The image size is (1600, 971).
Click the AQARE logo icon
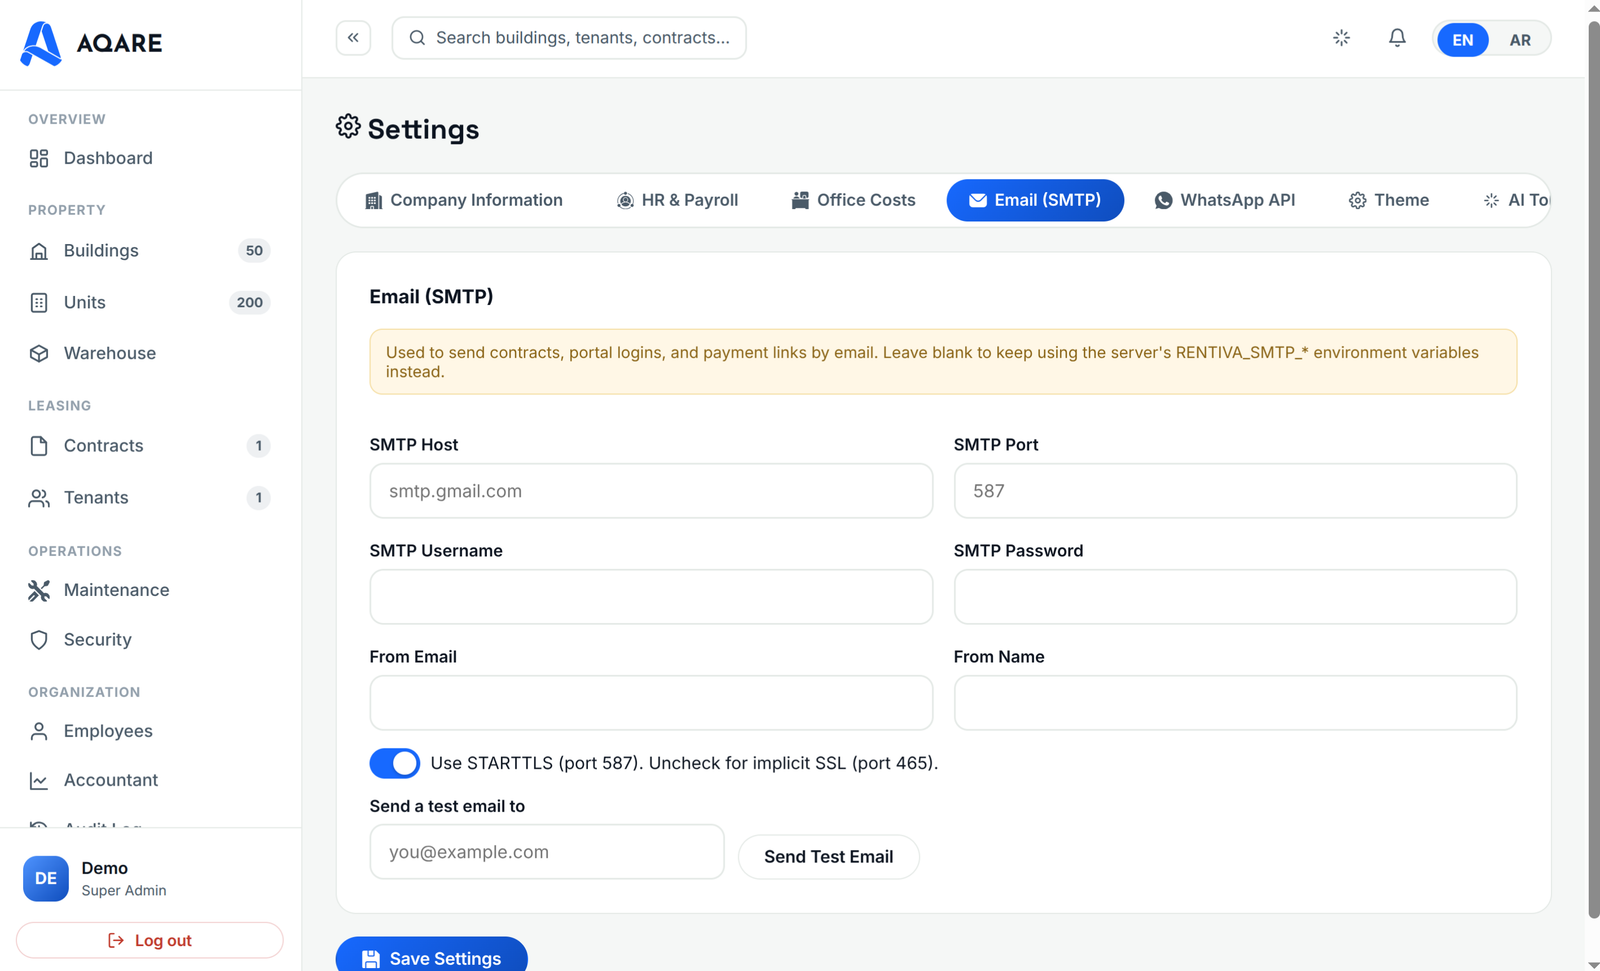point(41,43)
